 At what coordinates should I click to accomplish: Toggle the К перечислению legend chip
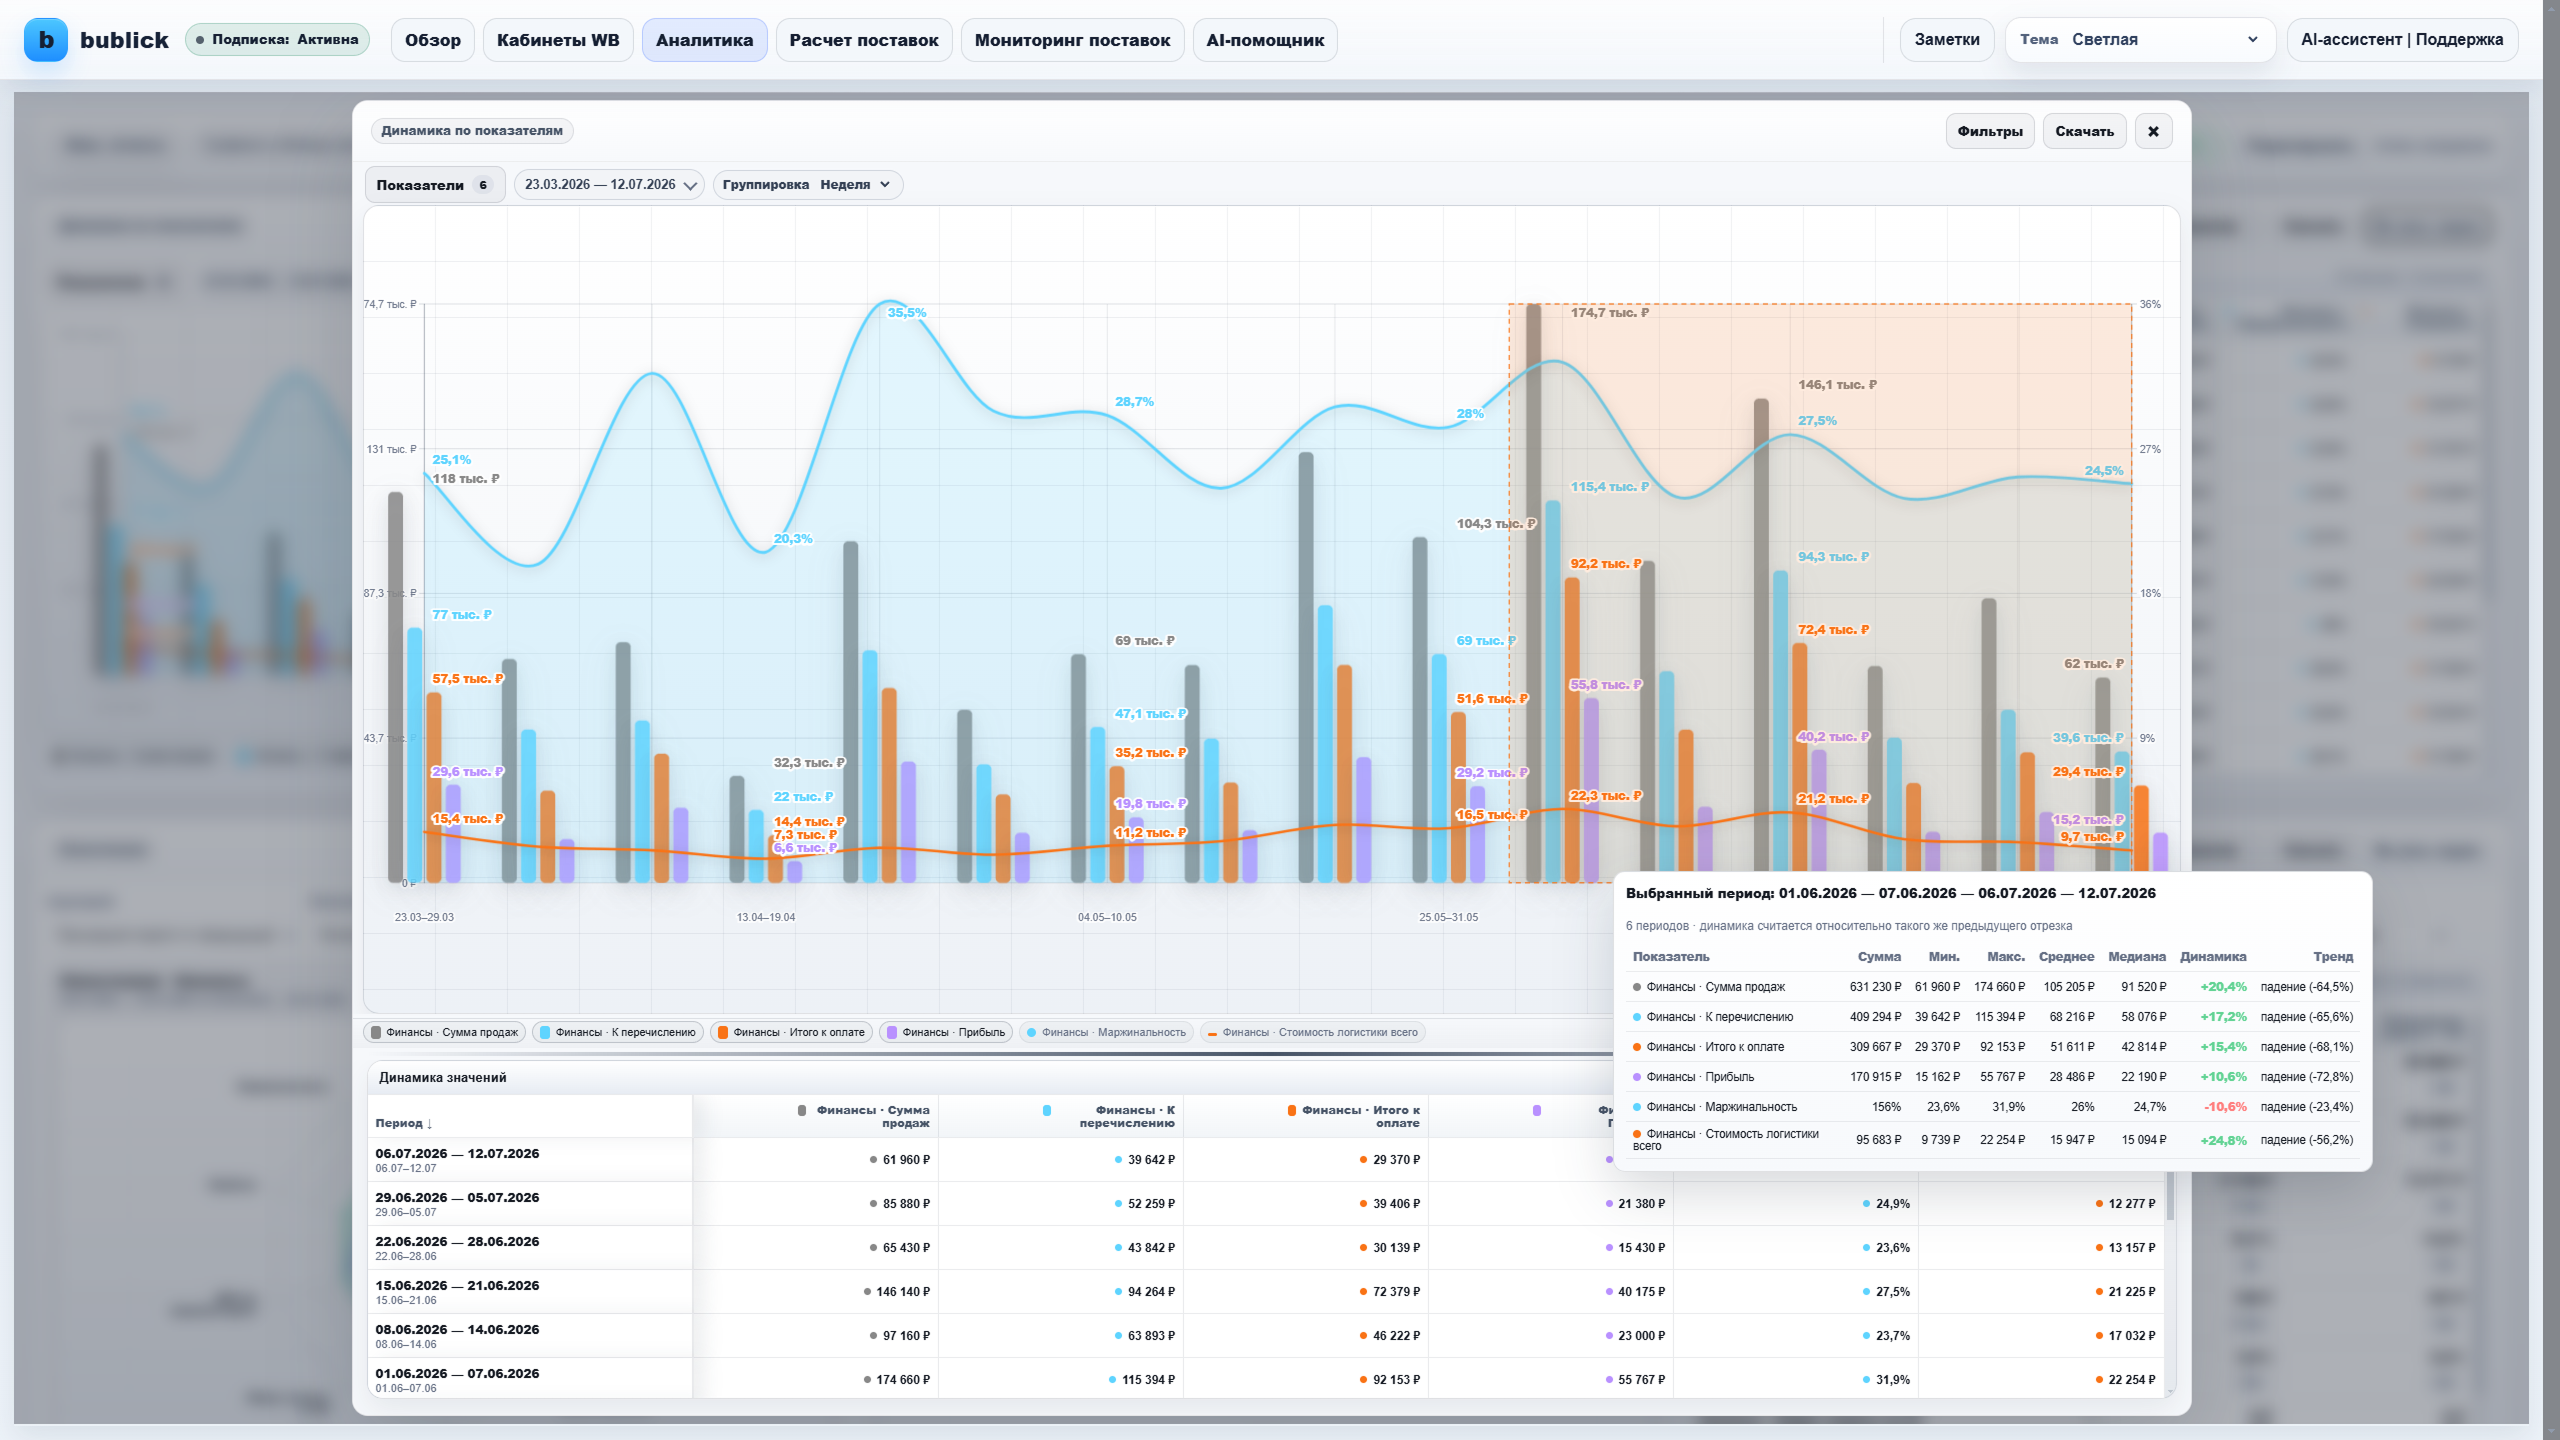(617, 1032)
